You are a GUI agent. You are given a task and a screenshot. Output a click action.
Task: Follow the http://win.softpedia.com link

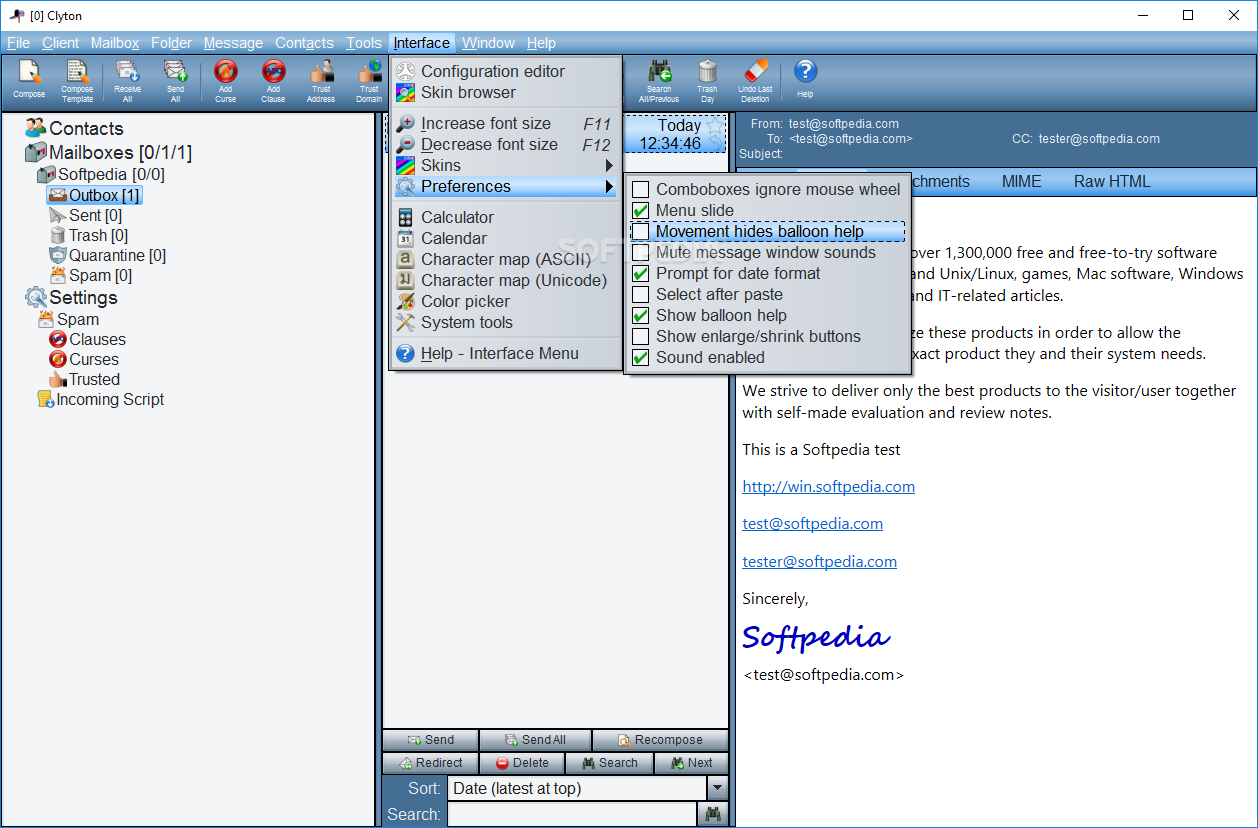pos(828,486)
